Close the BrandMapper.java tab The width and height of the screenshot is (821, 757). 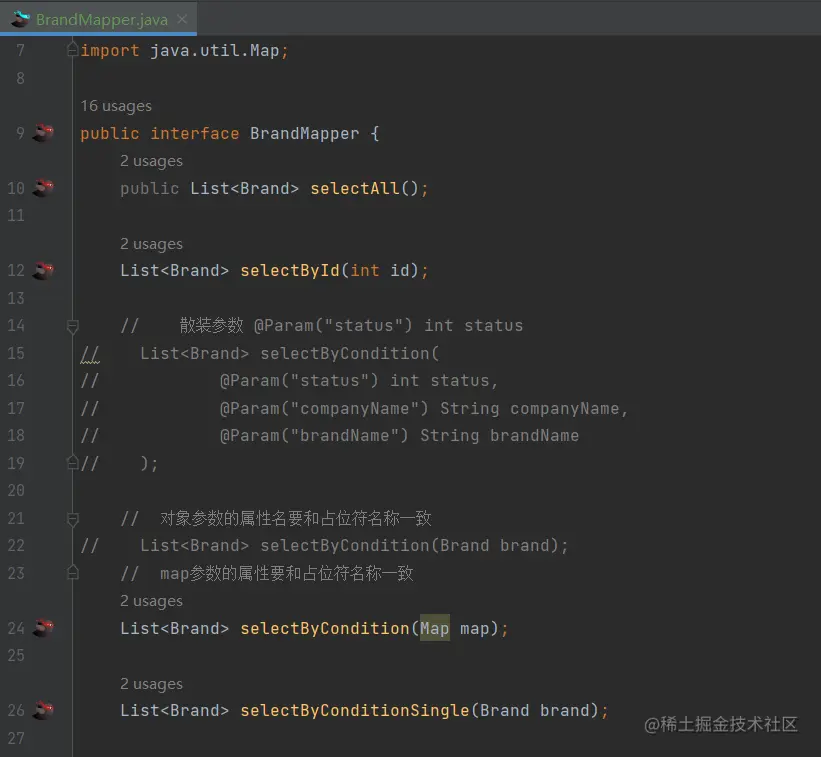click(182, 19)
